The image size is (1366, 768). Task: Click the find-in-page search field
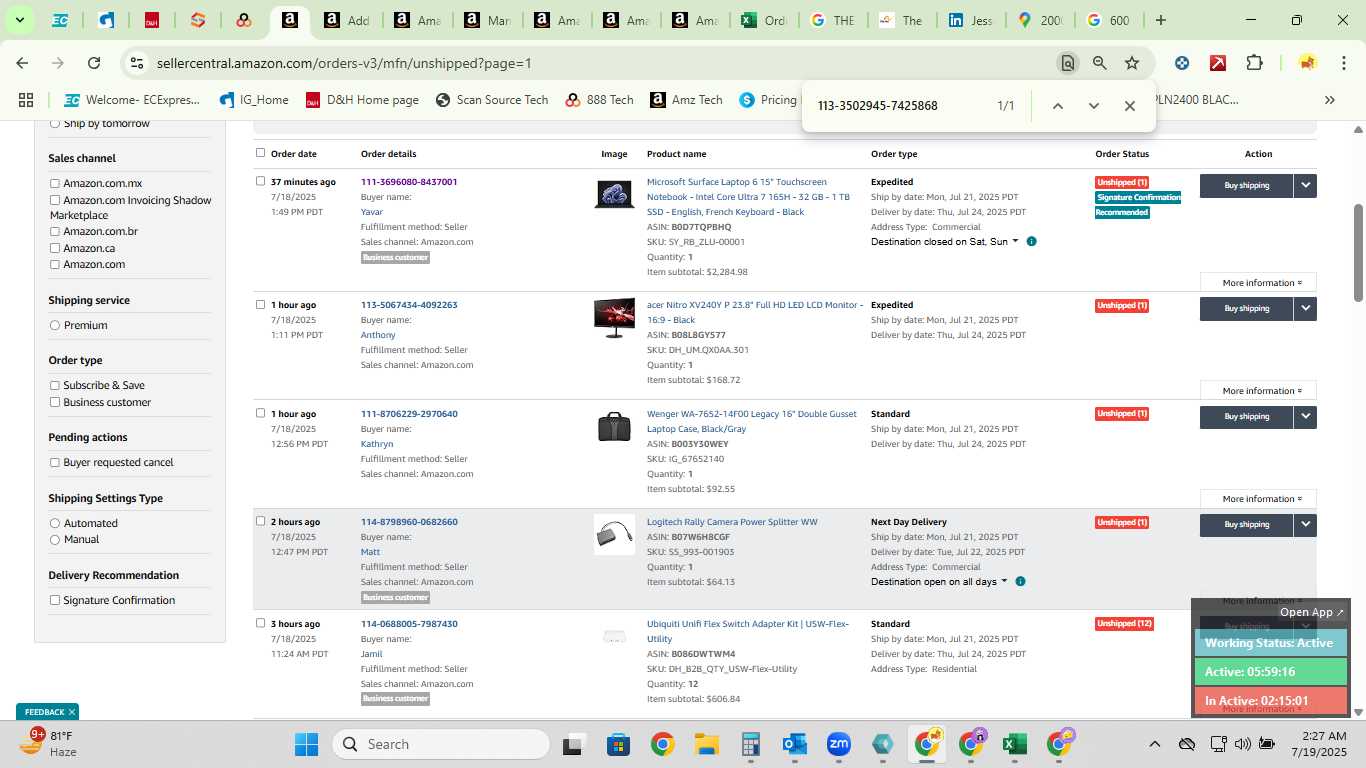click(900, 106)
